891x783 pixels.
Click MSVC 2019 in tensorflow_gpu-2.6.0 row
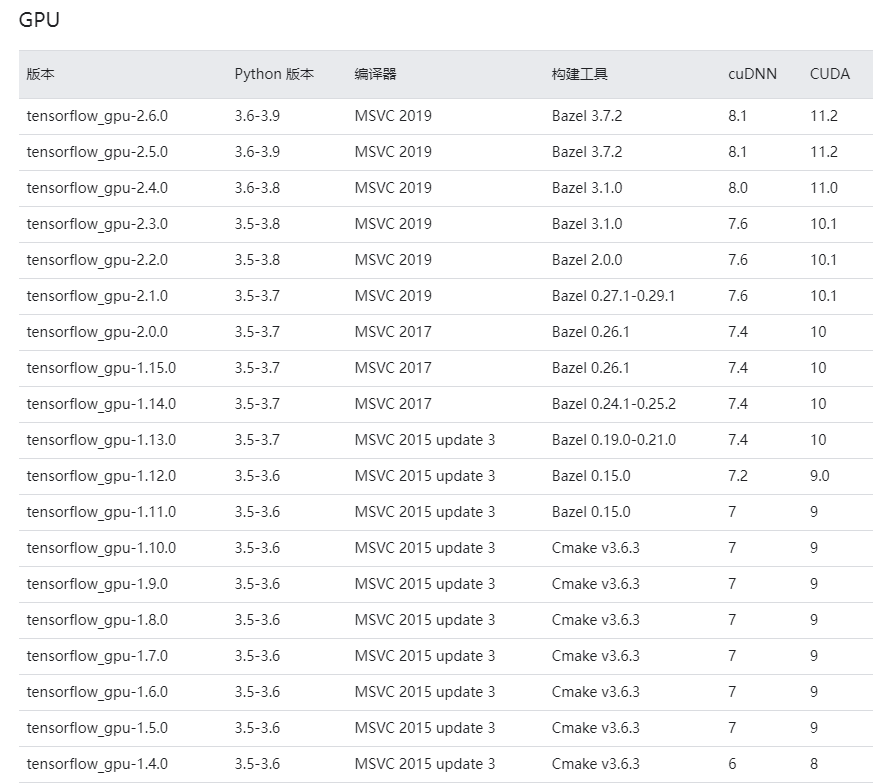(x=393, y=116)
